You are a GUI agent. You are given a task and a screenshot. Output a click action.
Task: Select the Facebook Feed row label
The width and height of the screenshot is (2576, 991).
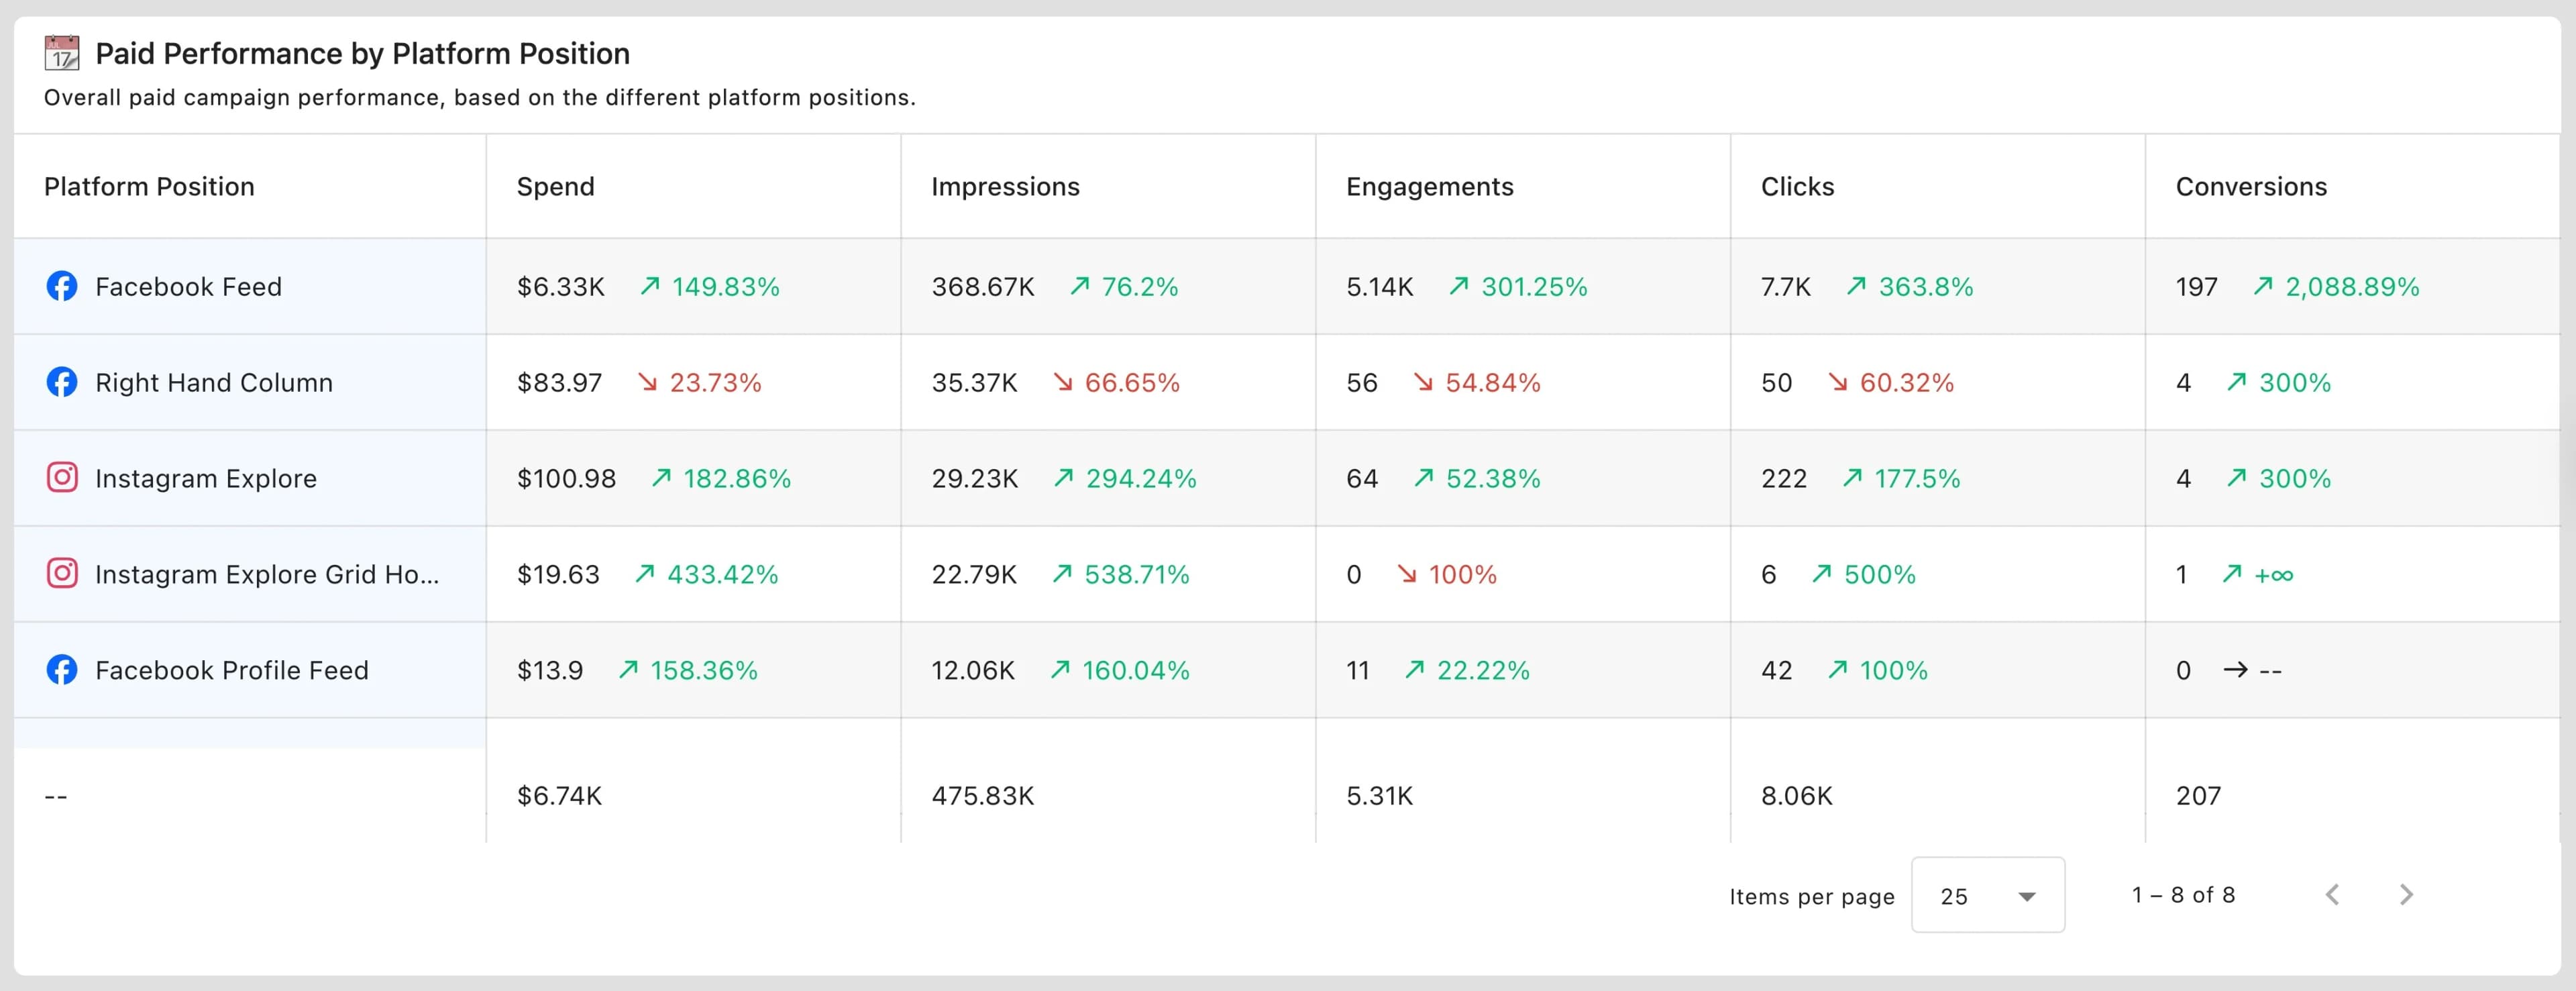coord(188,287)
